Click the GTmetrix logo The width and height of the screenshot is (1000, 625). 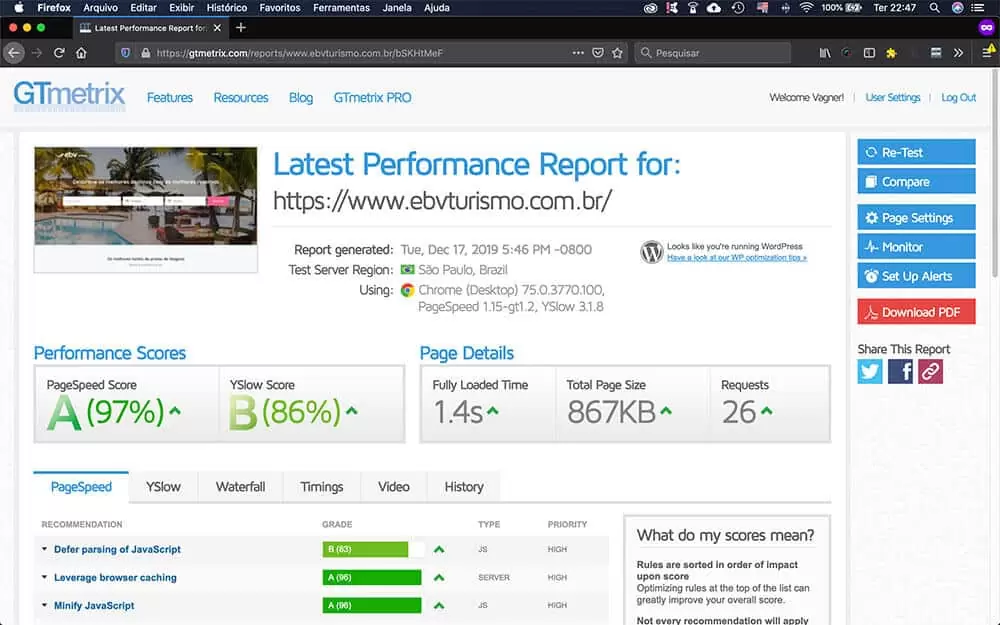69,96
